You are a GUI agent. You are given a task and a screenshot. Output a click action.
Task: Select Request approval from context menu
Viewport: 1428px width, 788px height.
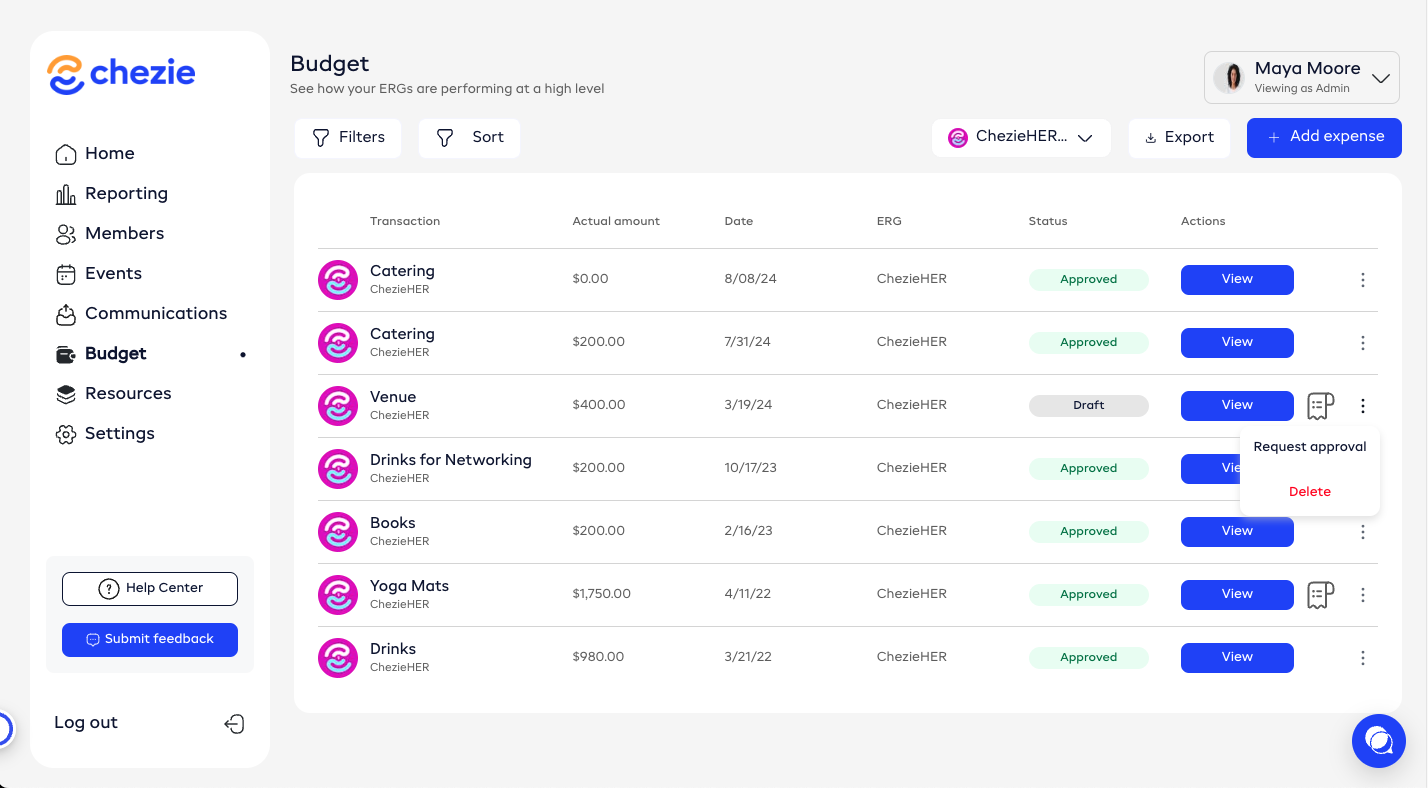pos(1309,447)
